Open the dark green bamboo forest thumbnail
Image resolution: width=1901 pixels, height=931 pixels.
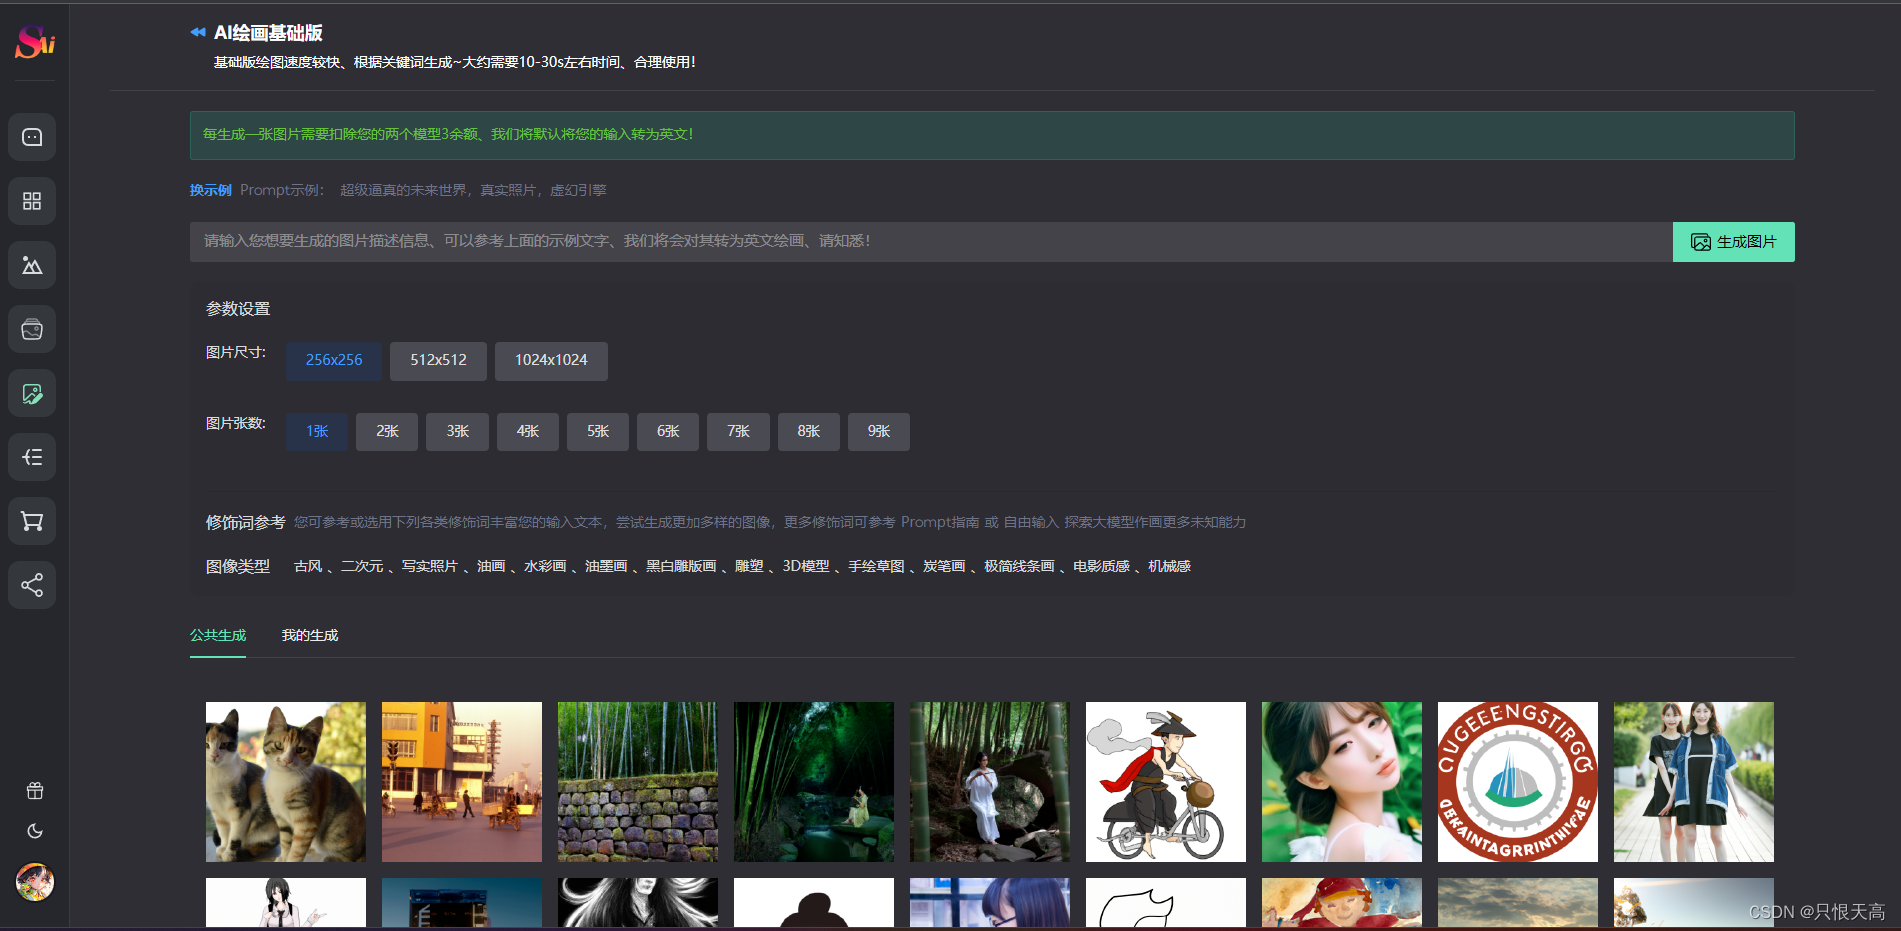tap(814, 782)
